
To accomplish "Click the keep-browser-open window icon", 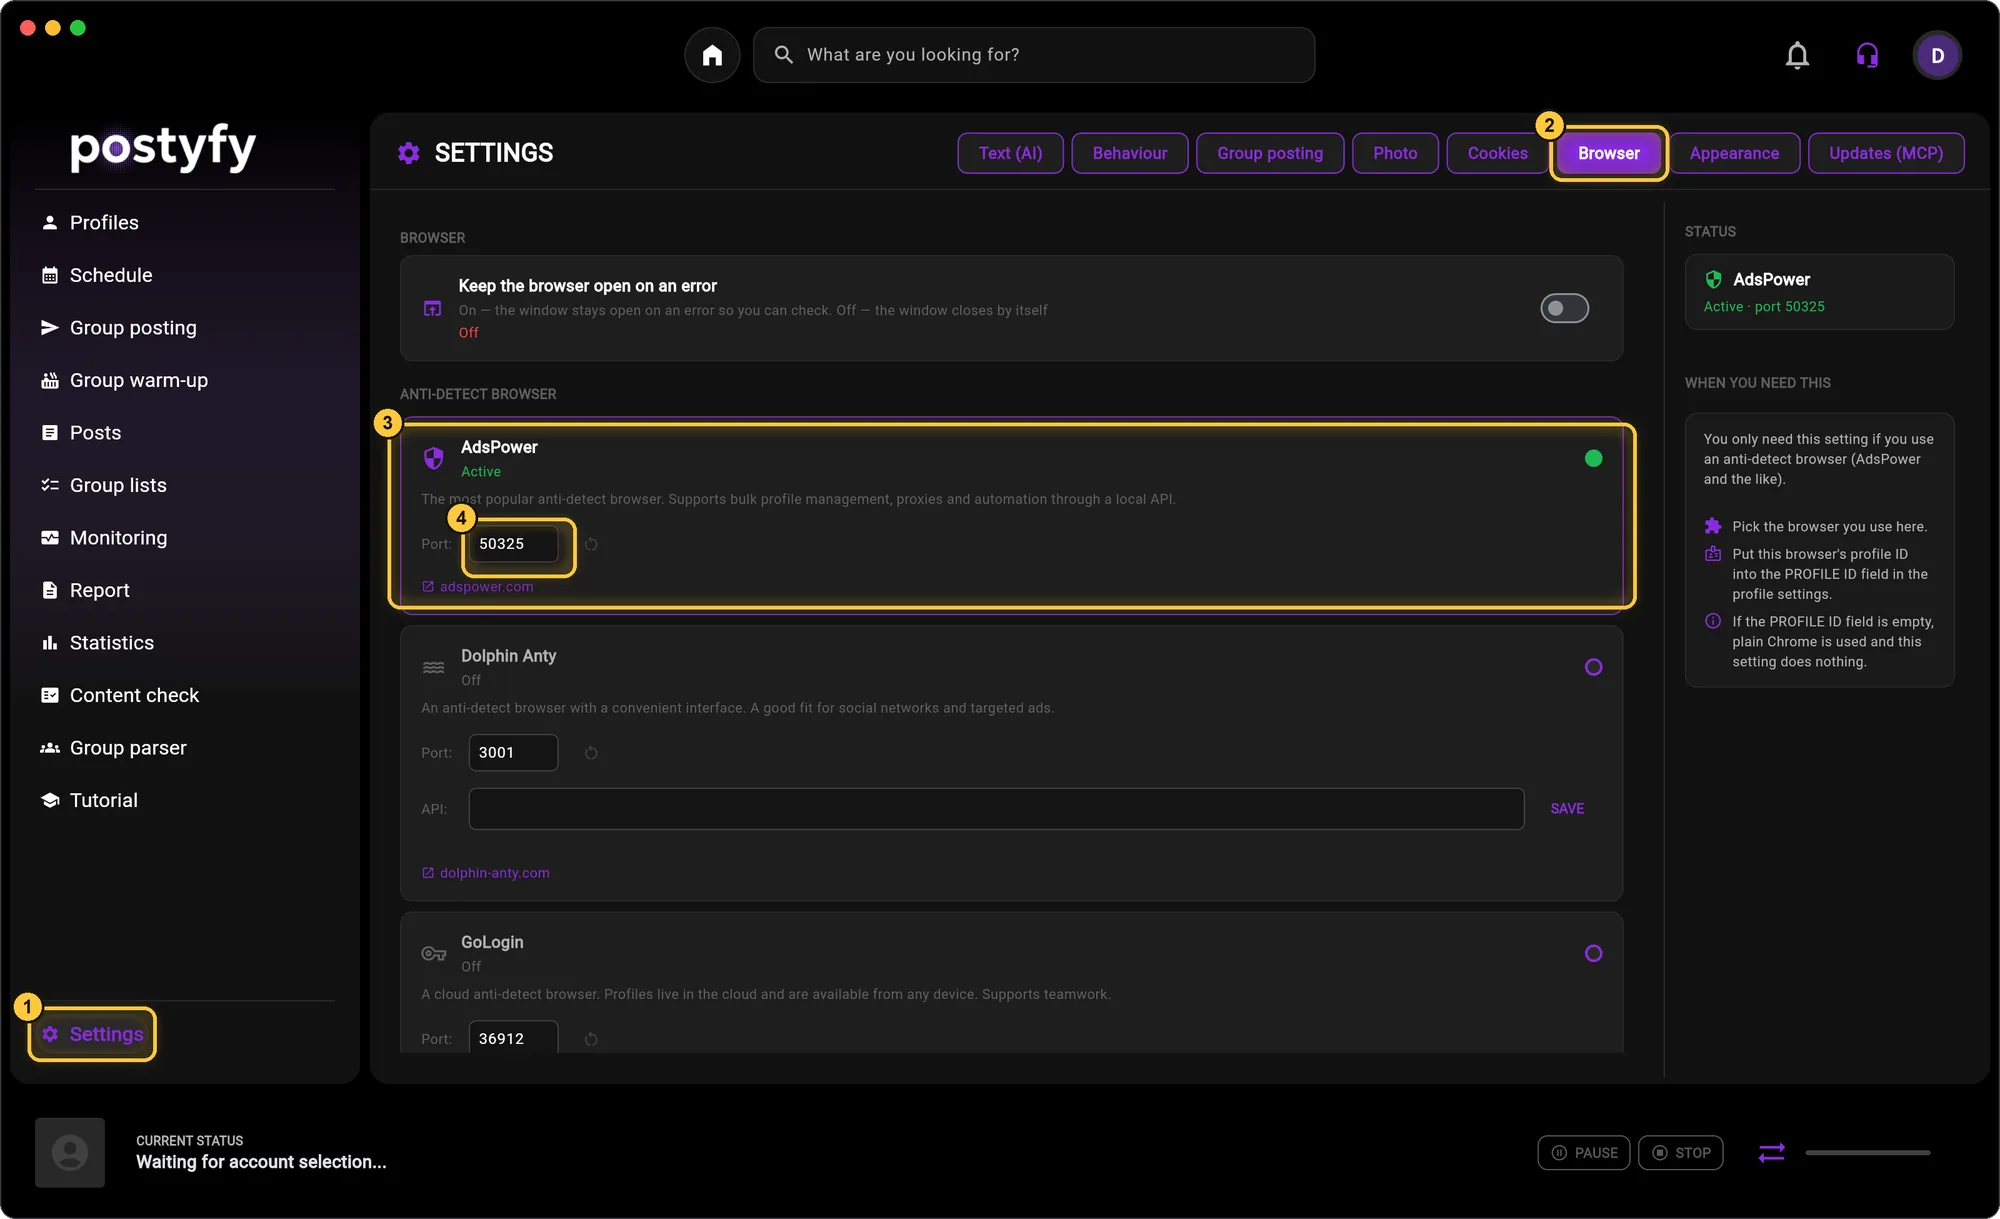I will pyautogui.click(x=432, y=308).
